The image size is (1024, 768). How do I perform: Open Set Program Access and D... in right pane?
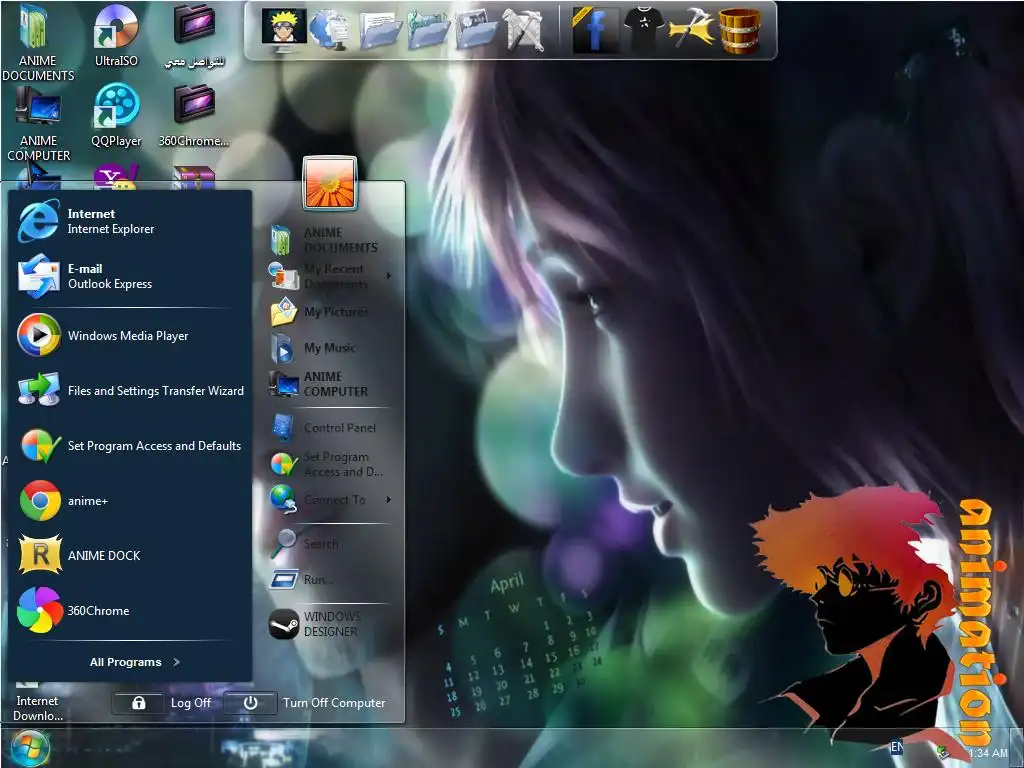329,464
